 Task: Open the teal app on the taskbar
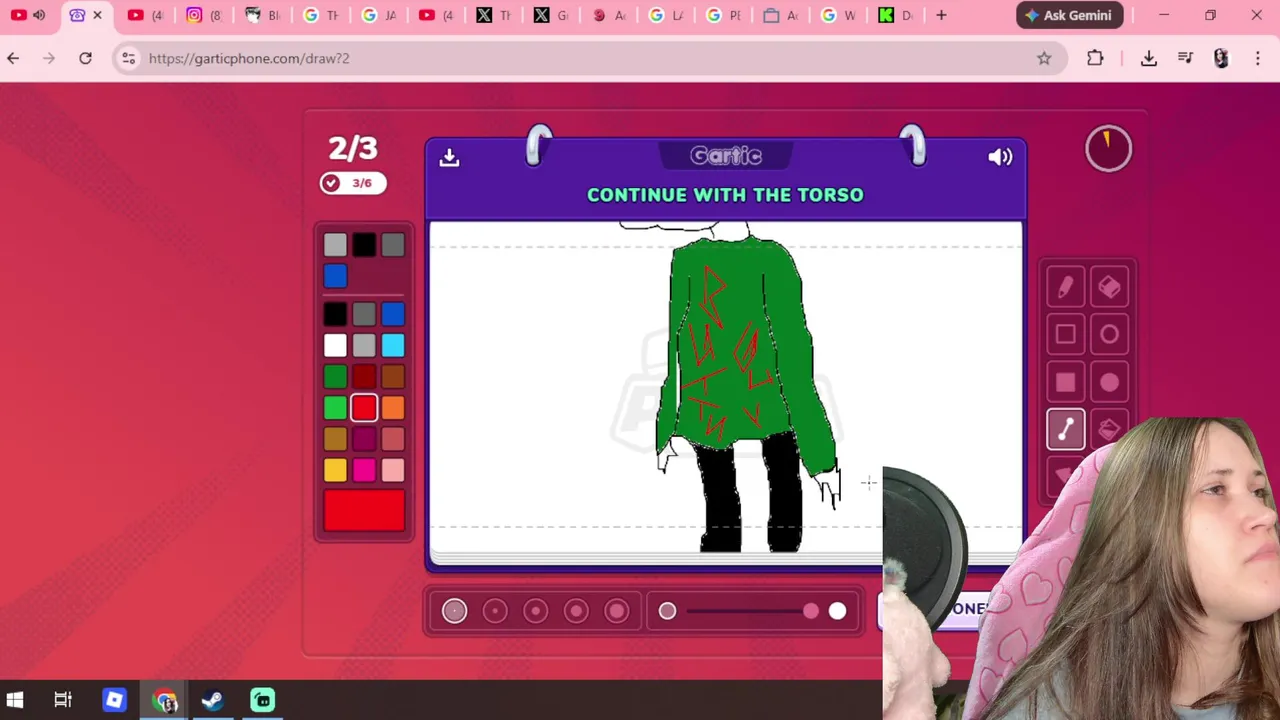[262, 700]
